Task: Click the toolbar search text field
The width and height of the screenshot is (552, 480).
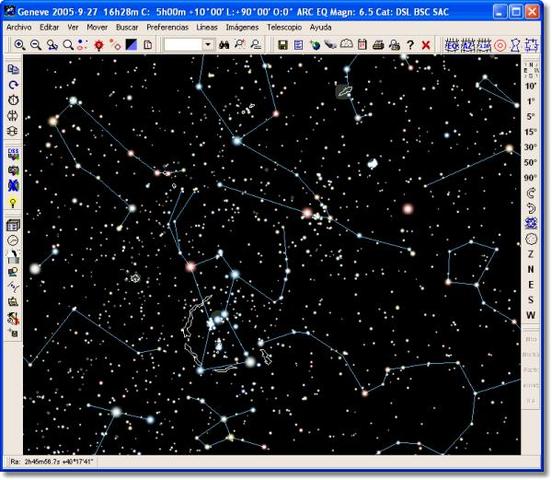Action: (183, 45)
